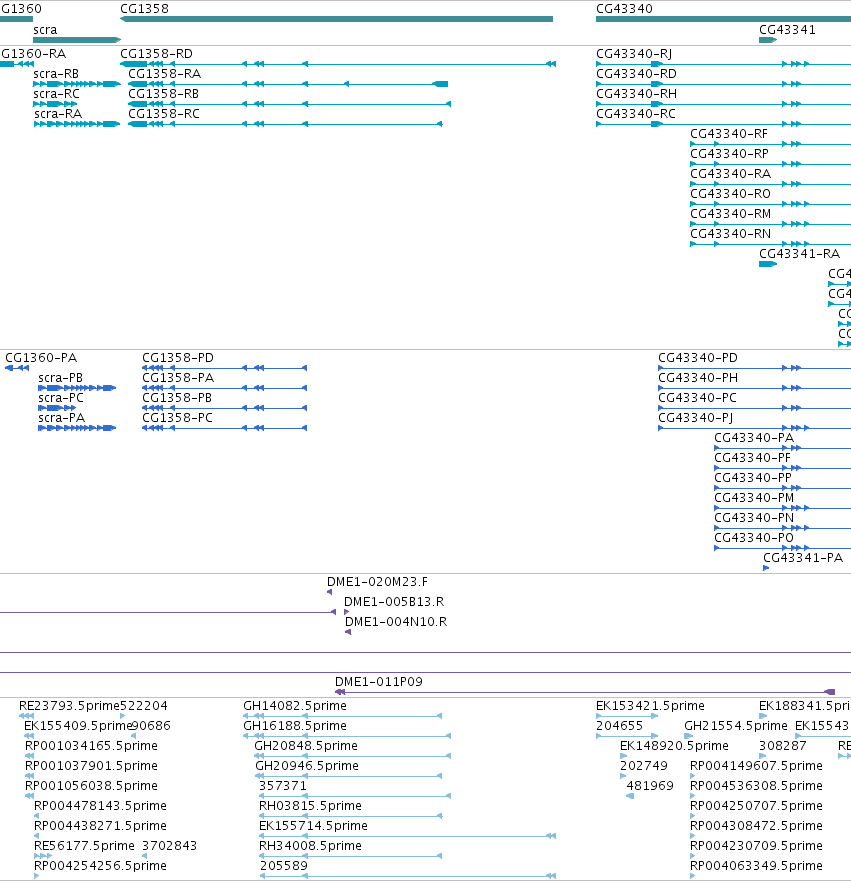
Task: Click EST EK155714.5prime
Action: pyautogui.click(x=313, y=826)
